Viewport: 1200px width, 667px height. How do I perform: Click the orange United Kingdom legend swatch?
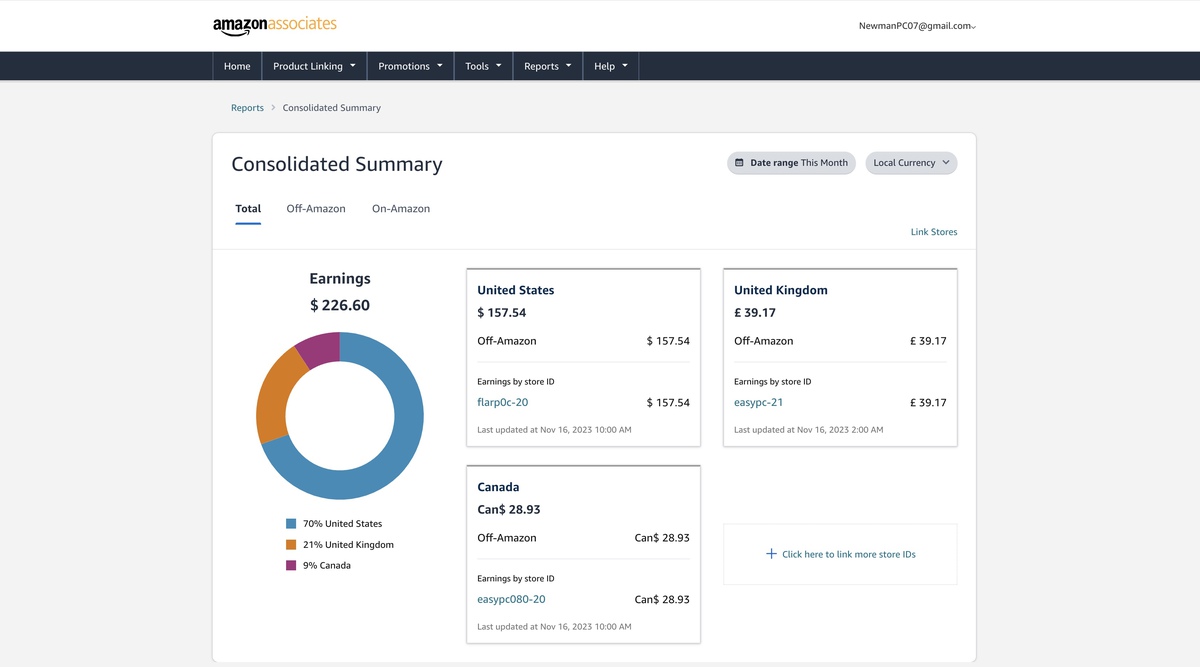[291, 545]
